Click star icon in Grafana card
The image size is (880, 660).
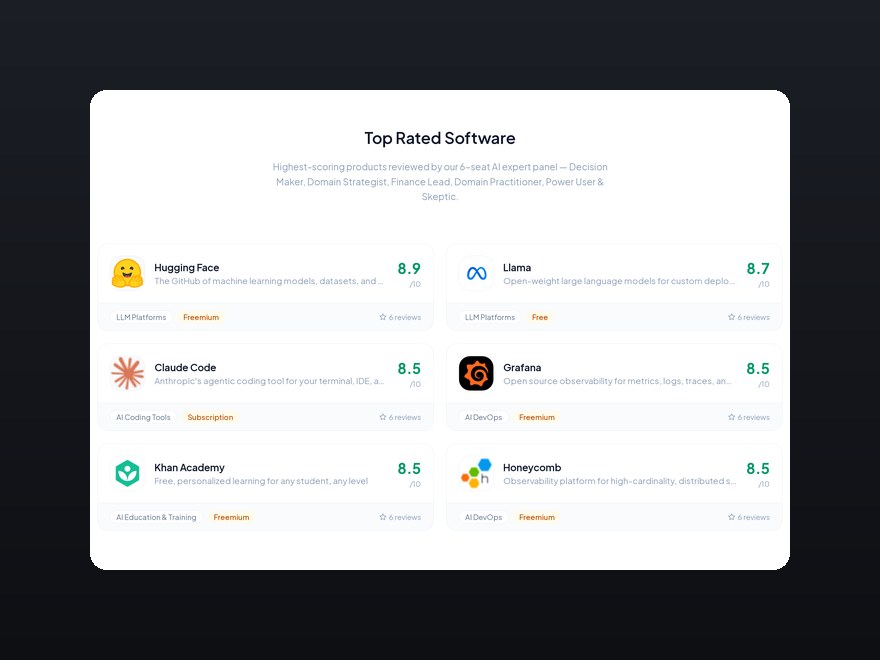coord(731,417)
